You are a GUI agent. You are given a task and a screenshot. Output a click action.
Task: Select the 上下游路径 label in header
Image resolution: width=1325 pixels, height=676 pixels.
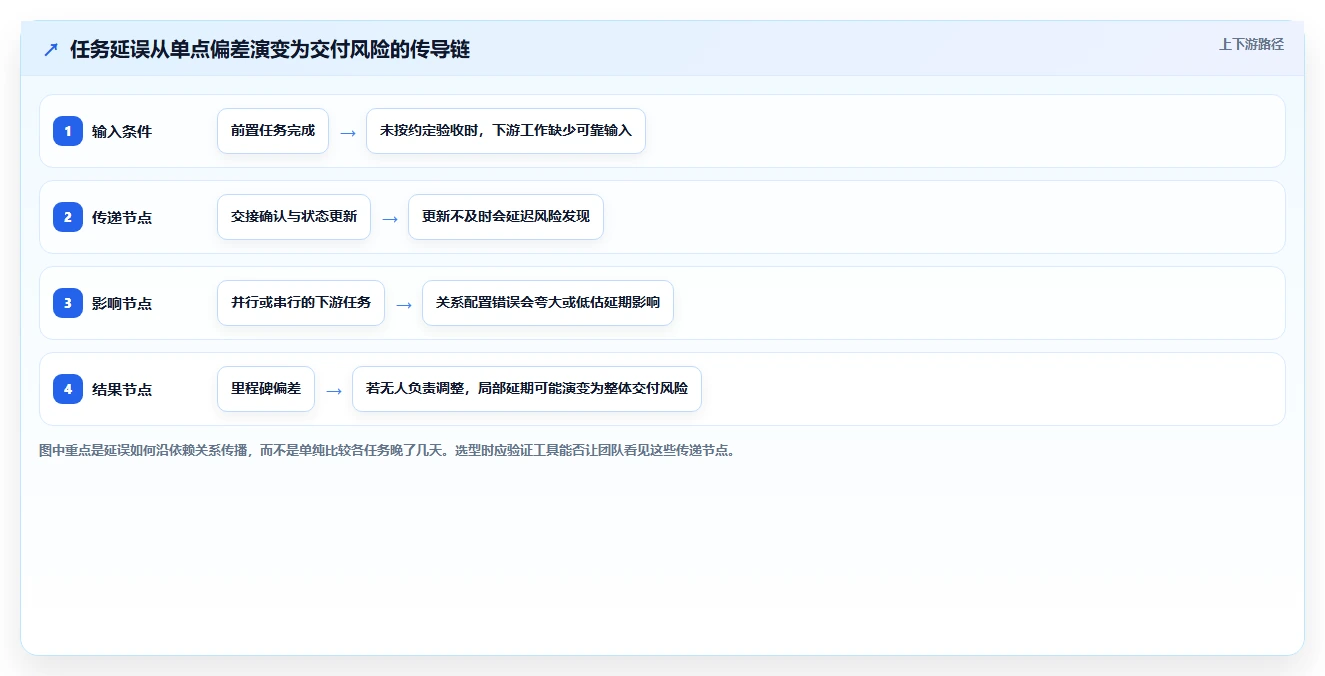(1251, 44)
